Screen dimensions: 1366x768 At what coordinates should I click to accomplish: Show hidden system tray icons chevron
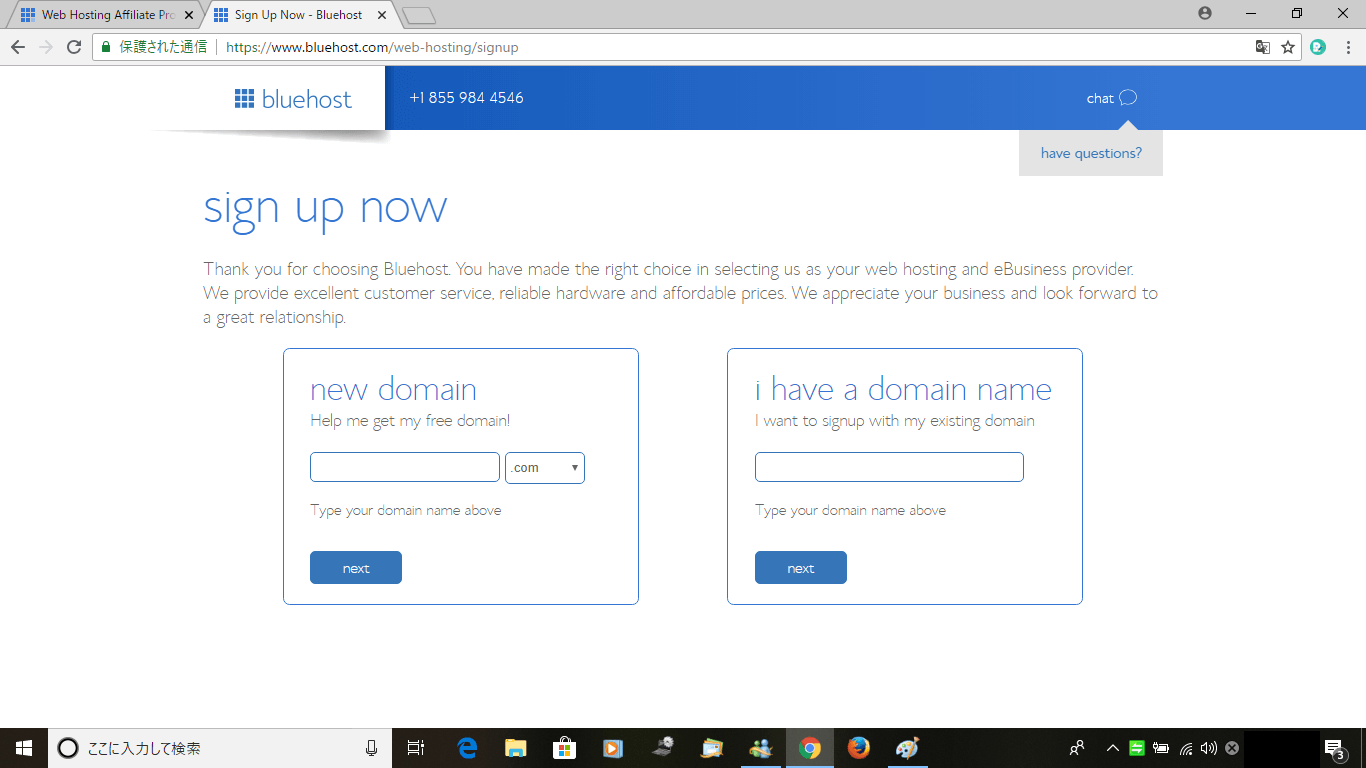pyautogui.click(x=1112, y=748)
